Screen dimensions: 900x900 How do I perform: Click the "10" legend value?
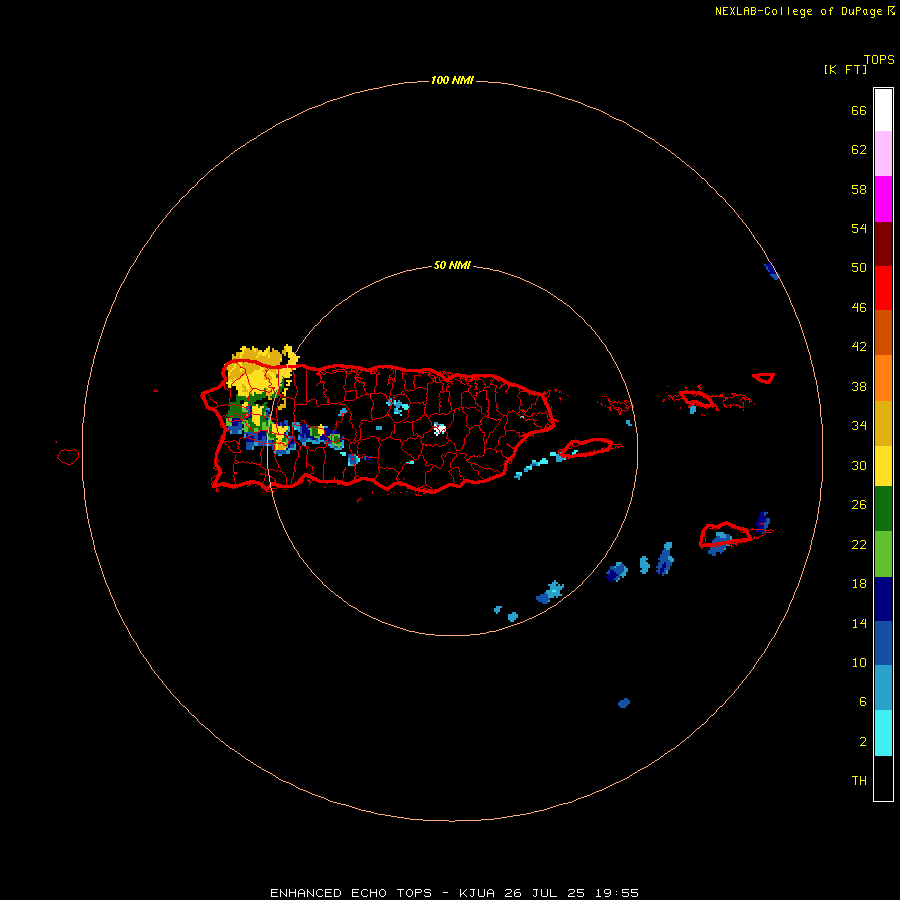(x=859, y=663)
